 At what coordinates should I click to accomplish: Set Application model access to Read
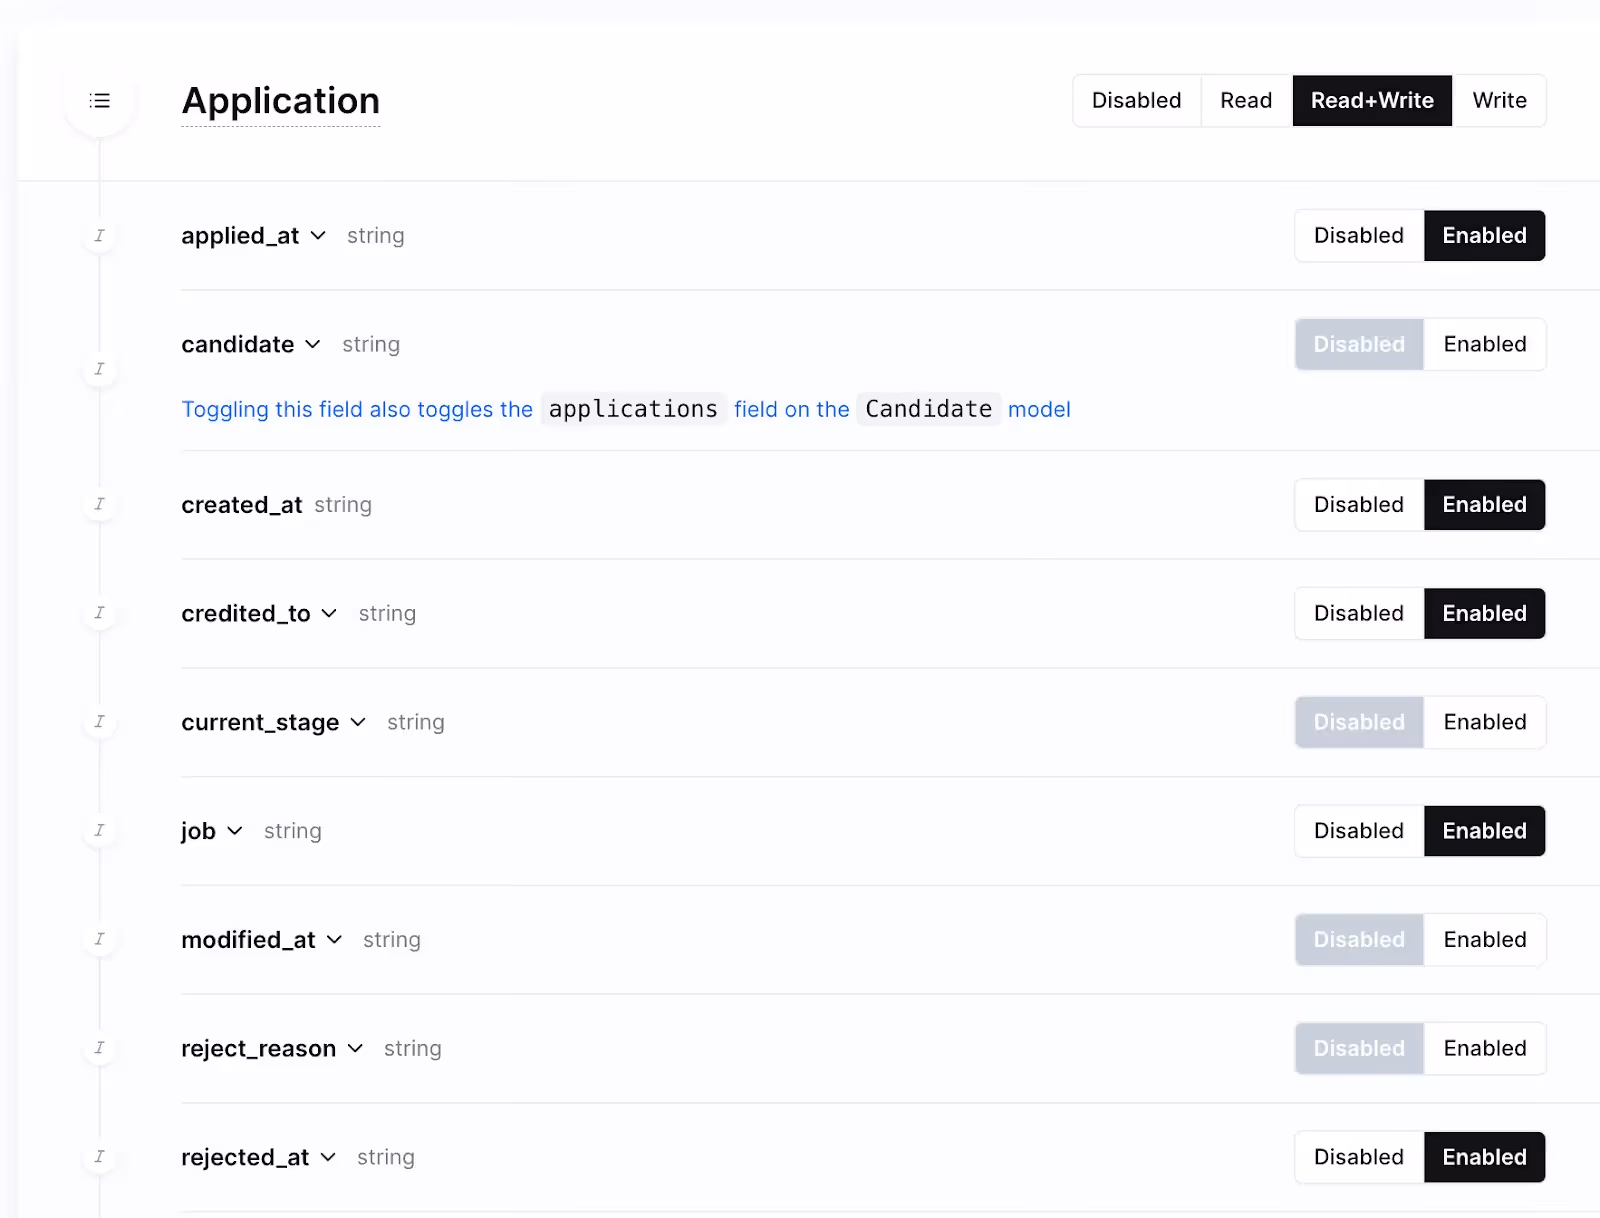click(1246, 101)
